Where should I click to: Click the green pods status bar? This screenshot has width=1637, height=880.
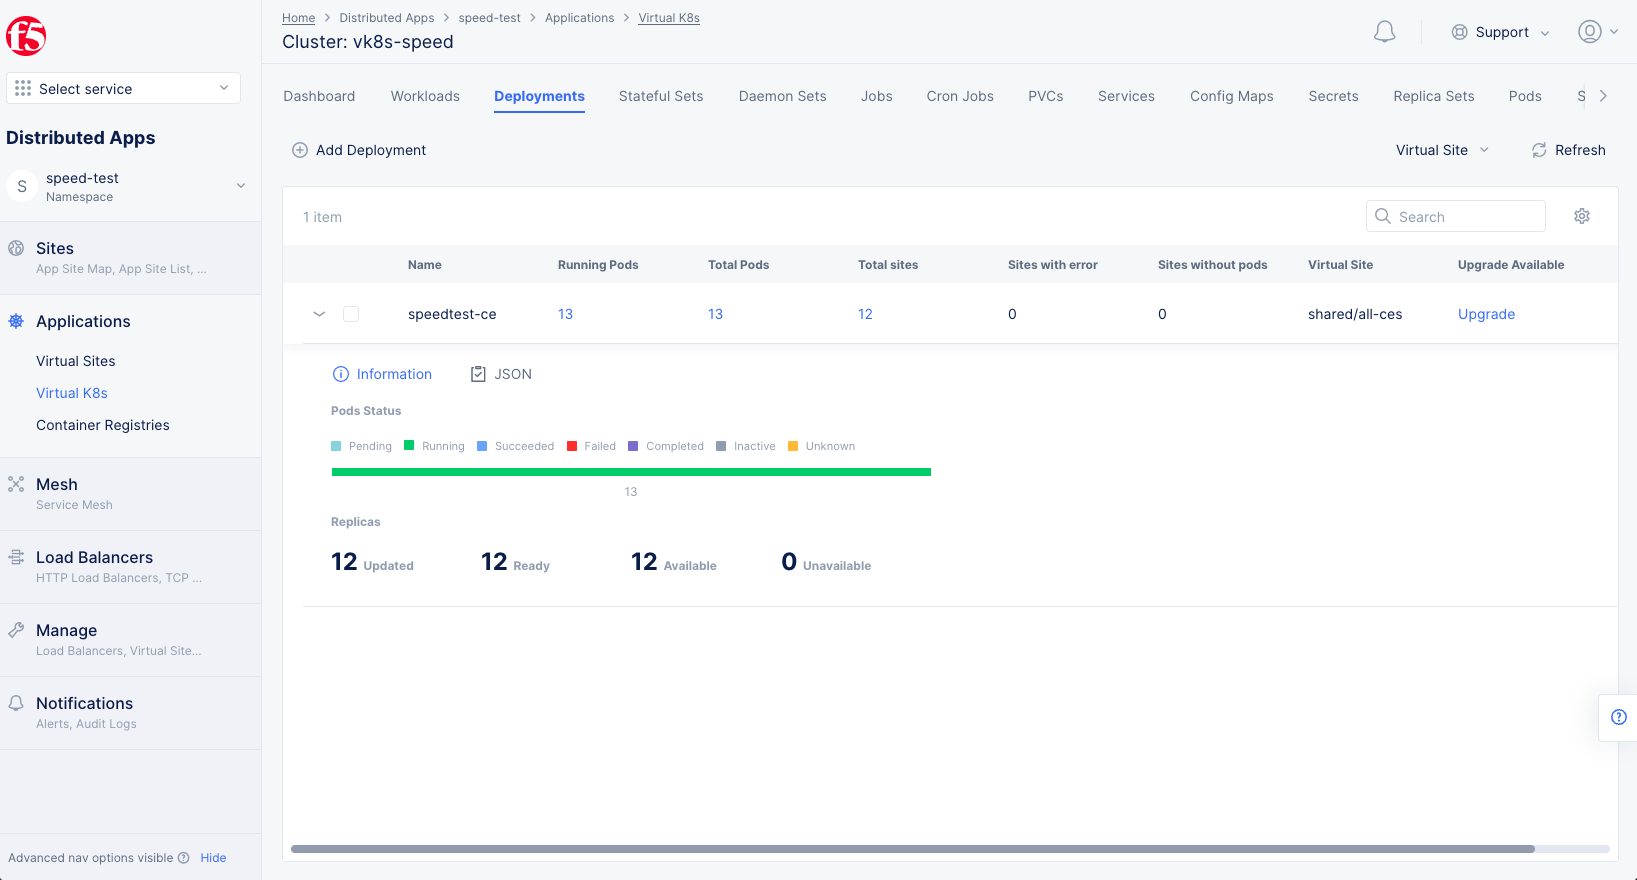(x=630, y=472)
